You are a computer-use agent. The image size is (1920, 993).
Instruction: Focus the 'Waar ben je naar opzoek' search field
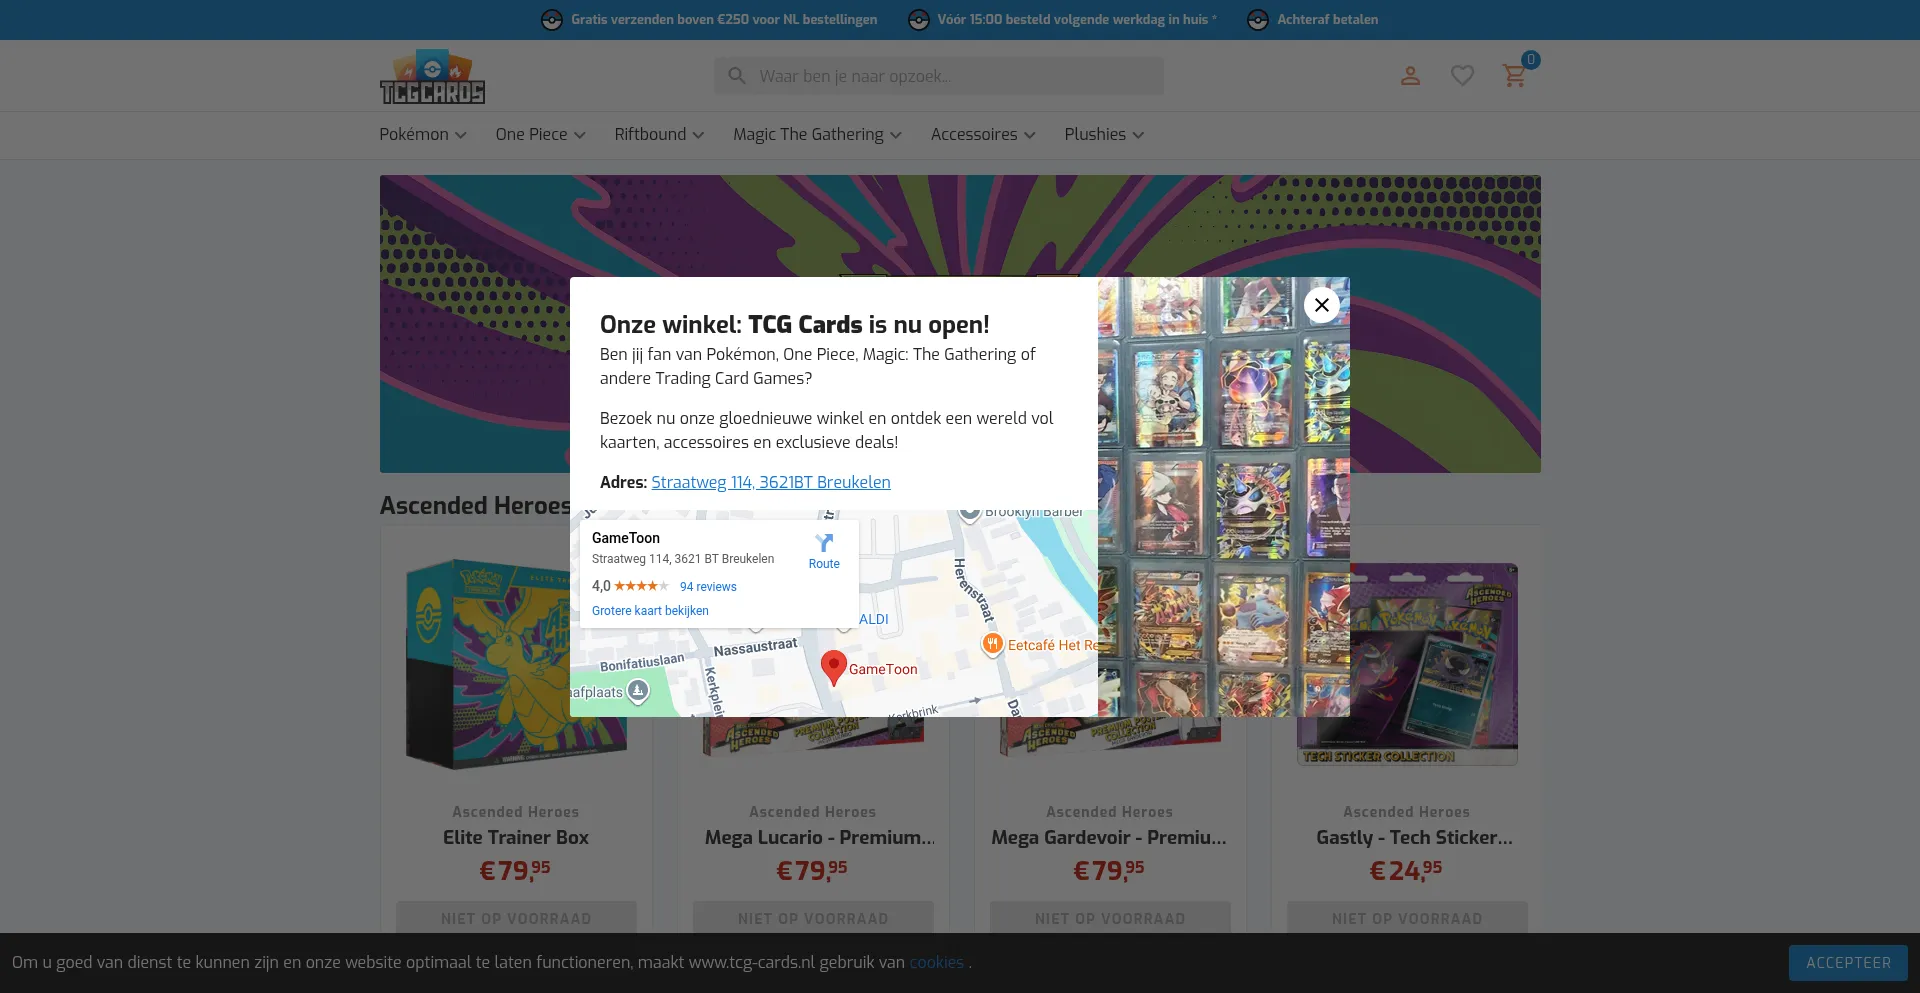tap(950, 76)
